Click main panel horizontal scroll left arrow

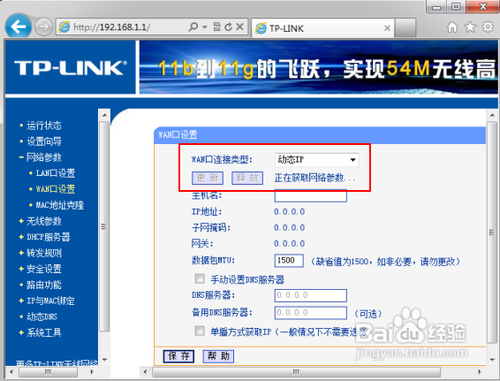145,371
